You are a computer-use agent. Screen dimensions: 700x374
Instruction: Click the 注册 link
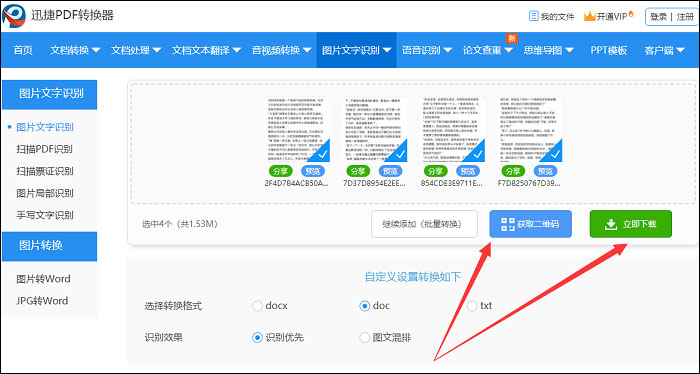point(685,17)
